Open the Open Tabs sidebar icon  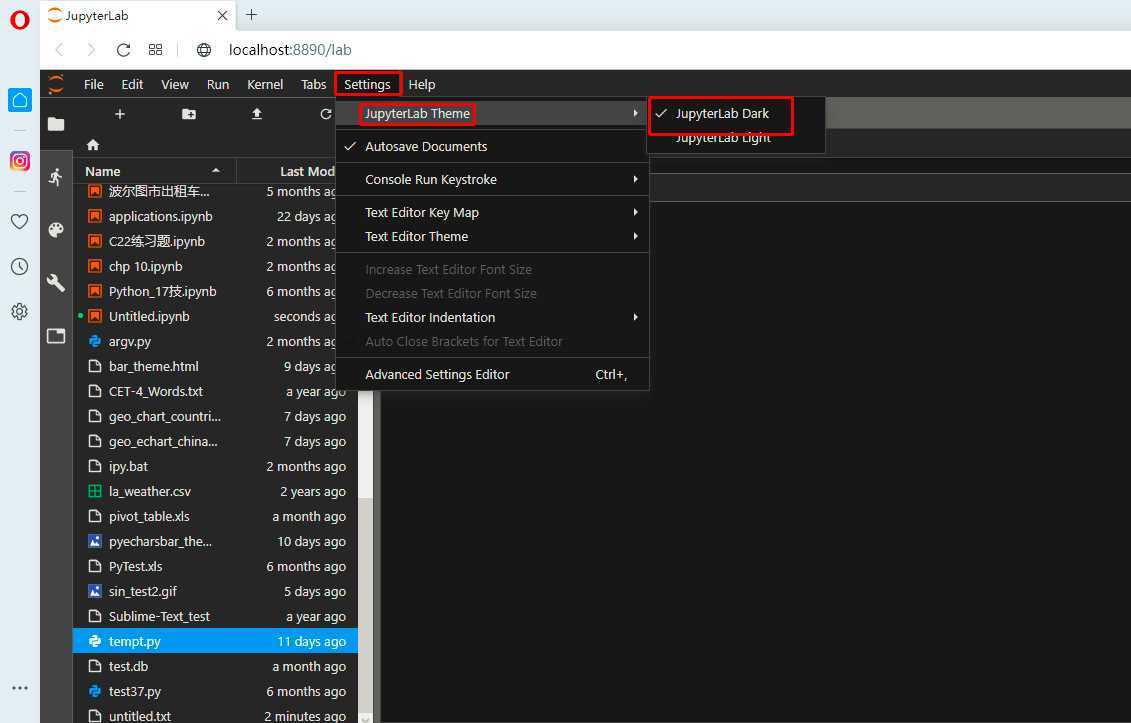(x=56, y=336)
